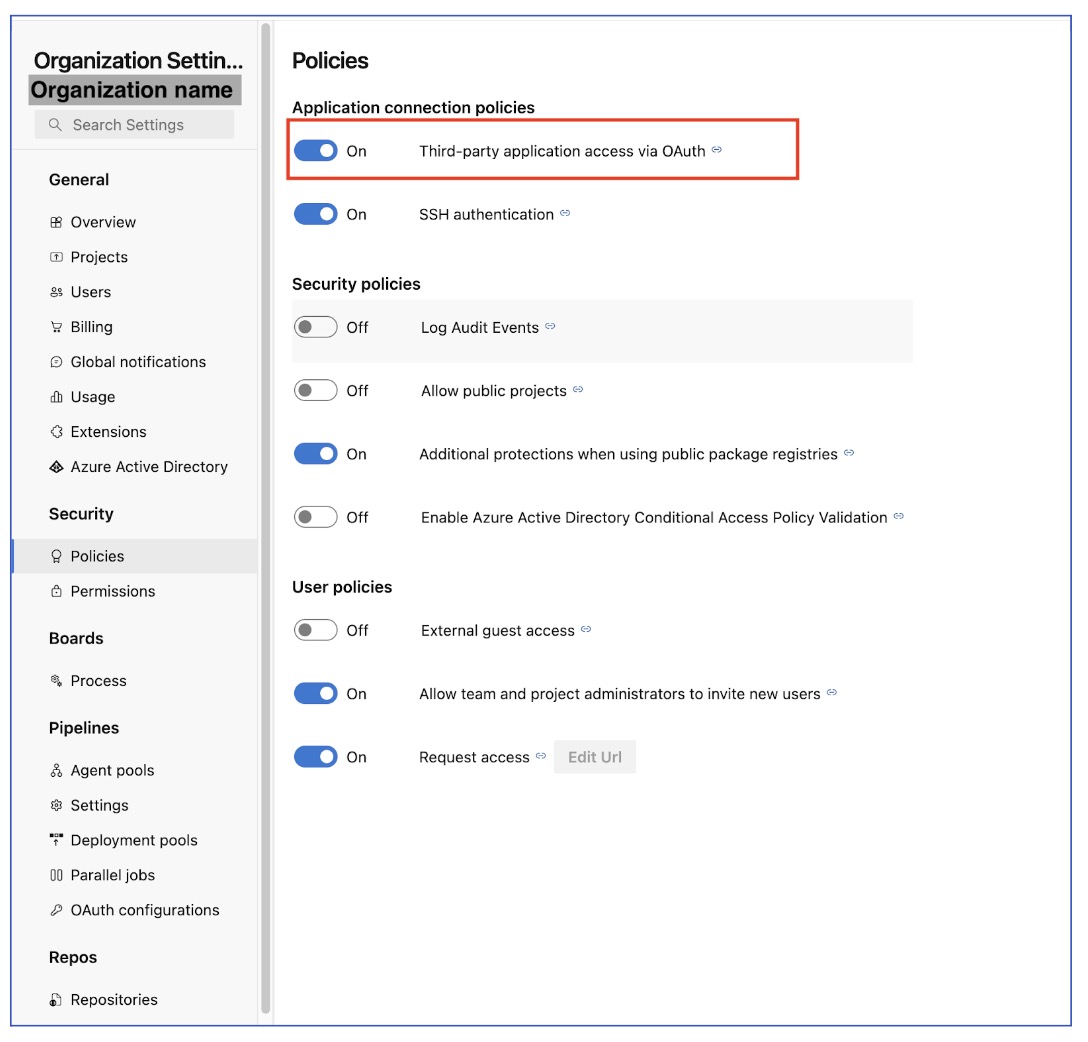Switch off the Request access toggle
The width and height of the screenshot is (1088, 1042).
tap(316, 757)
